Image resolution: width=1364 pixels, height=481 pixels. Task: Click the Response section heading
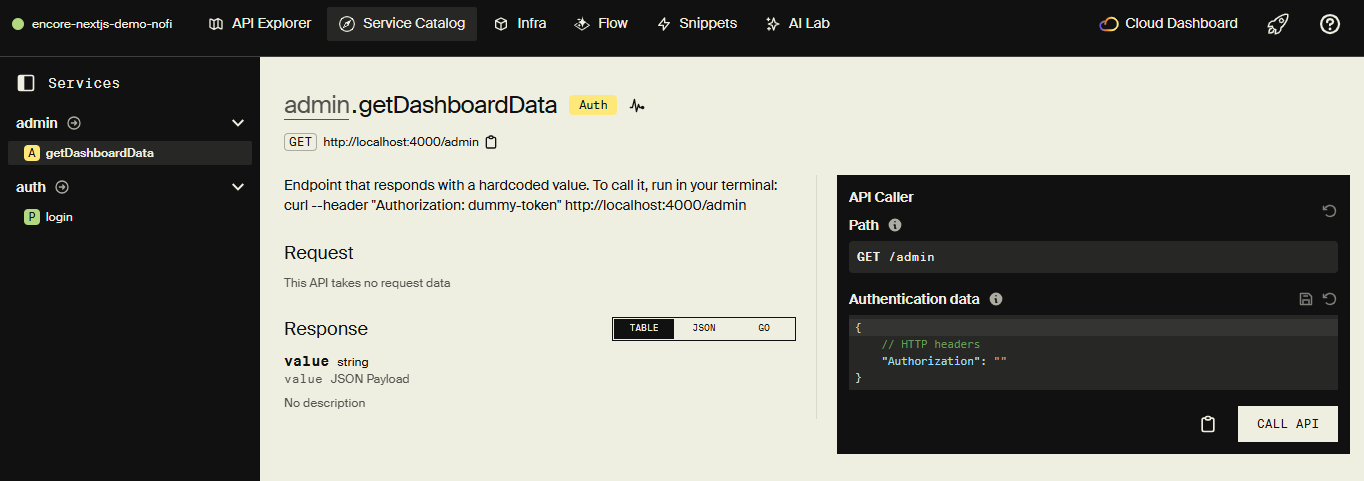pyautogui.click(x=326, y=329)
